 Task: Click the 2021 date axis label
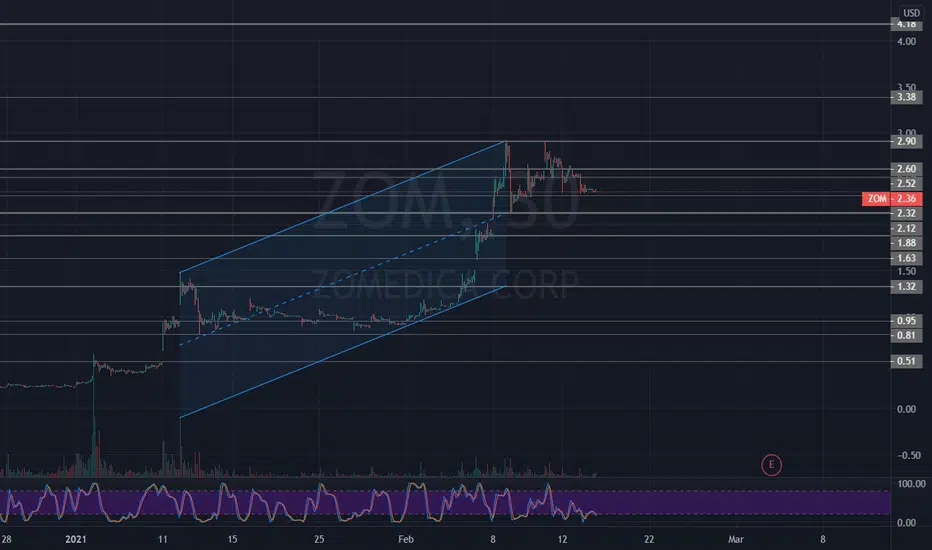(75, 539)
